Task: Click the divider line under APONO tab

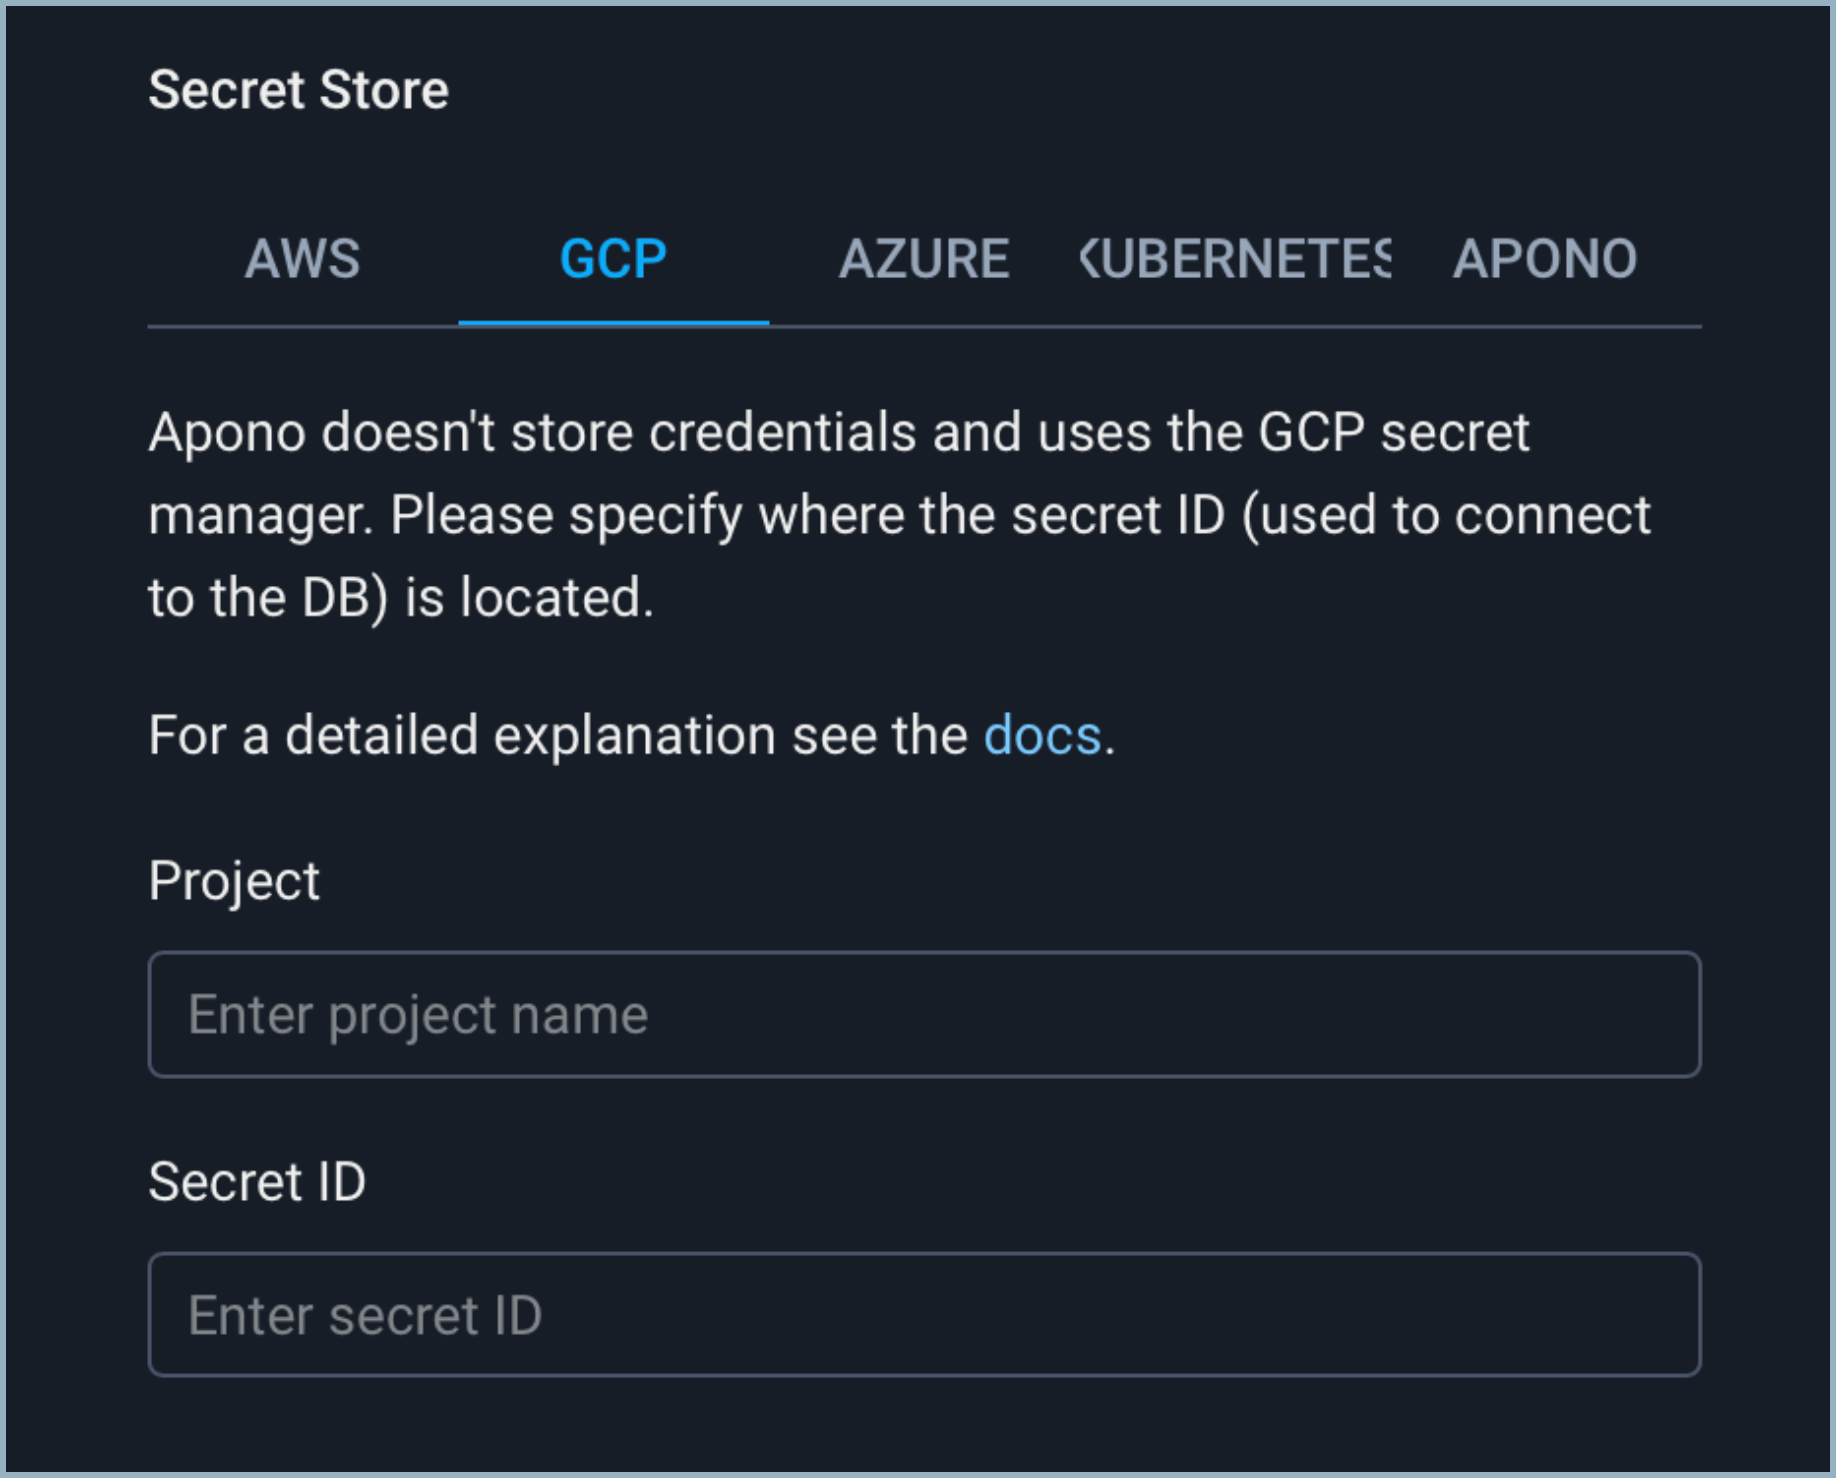Action: pos(1545,326)
